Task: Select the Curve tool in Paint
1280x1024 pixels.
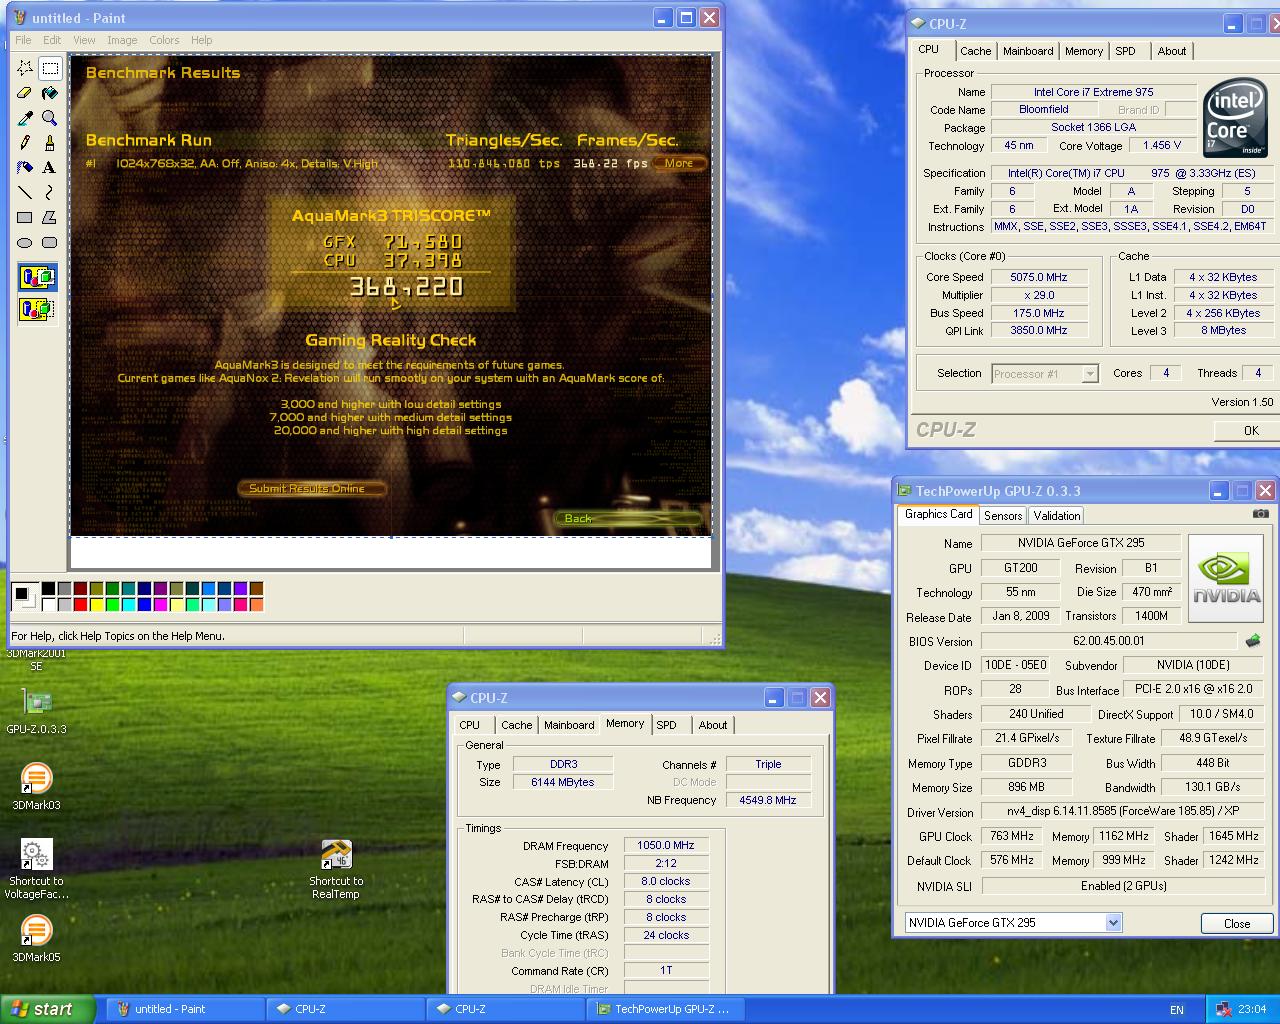Action: [x=50, y=193]
